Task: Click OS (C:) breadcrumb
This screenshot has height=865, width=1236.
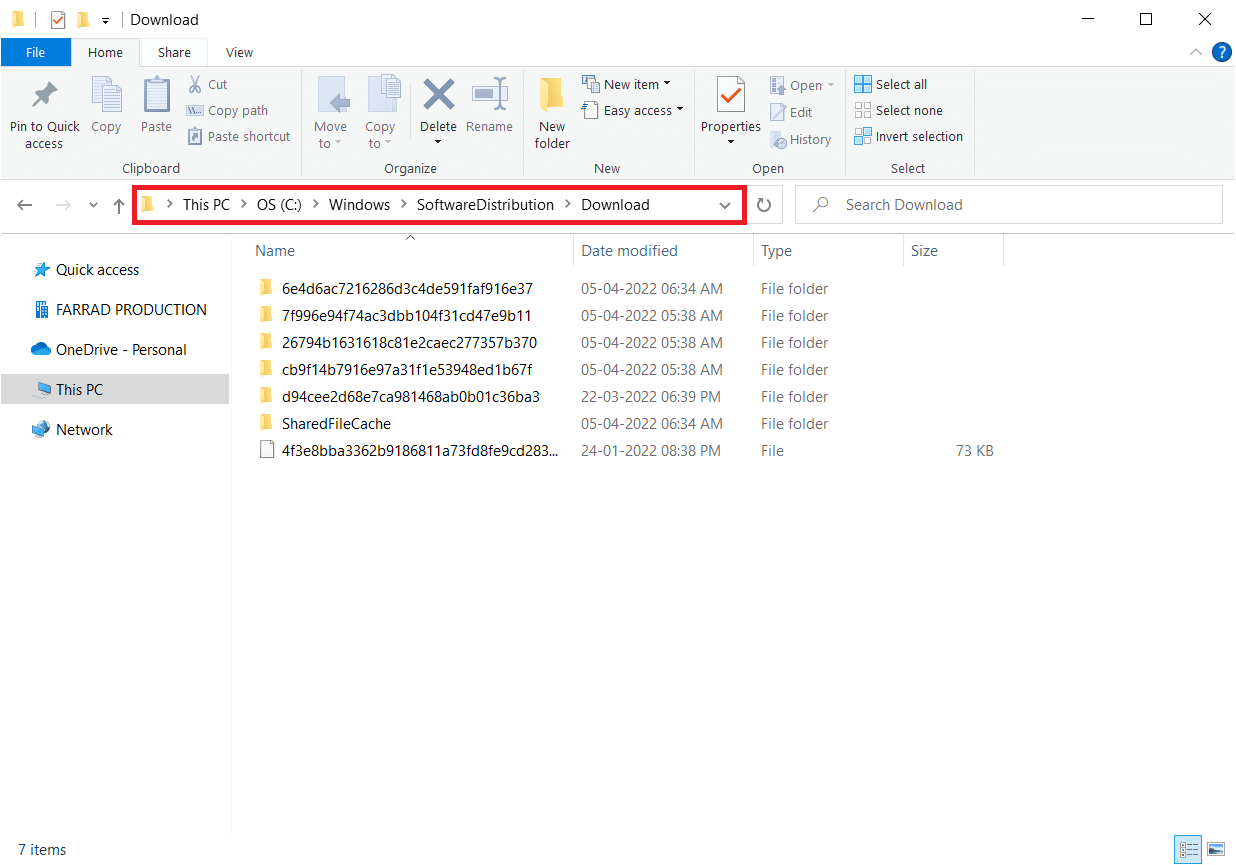Action: point(279,205)
